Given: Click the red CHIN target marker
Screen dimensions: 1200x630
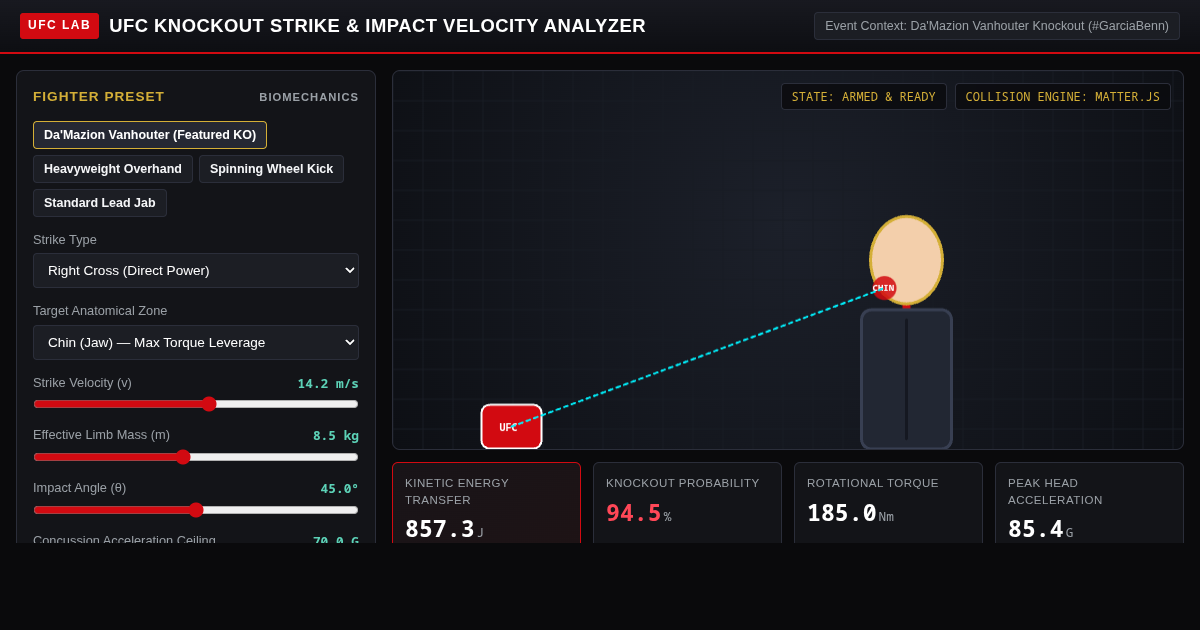Looking at the screenshot, I should click(x=884, y=288).
